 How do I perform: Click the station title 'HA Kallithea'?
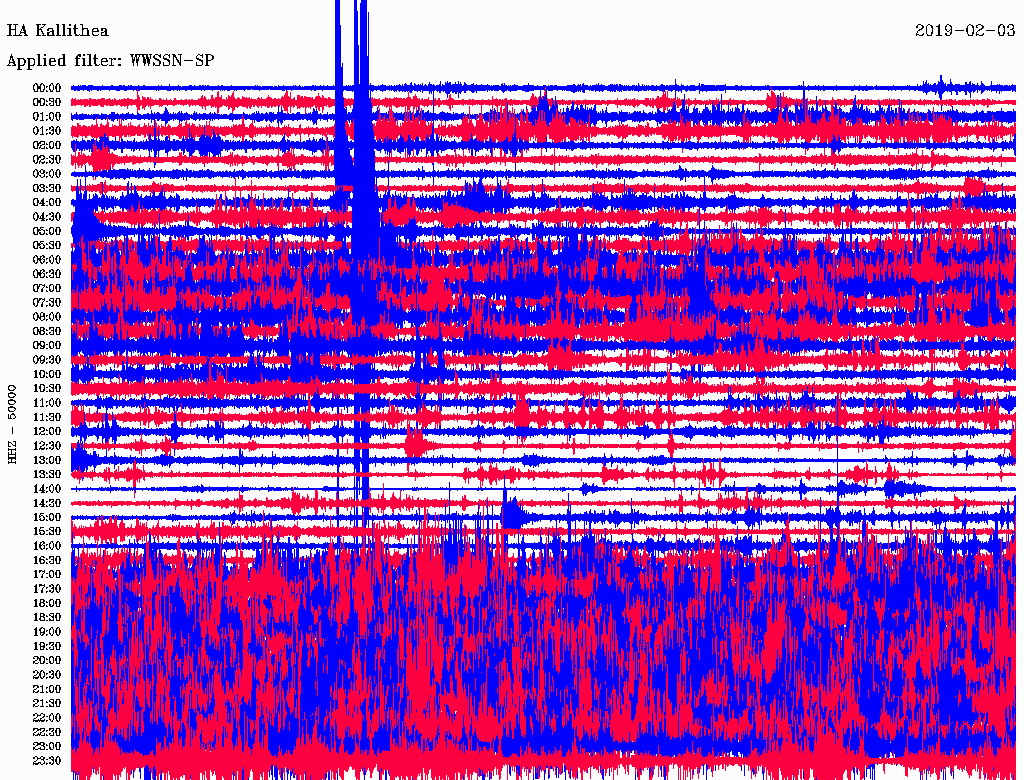[57, 31]
